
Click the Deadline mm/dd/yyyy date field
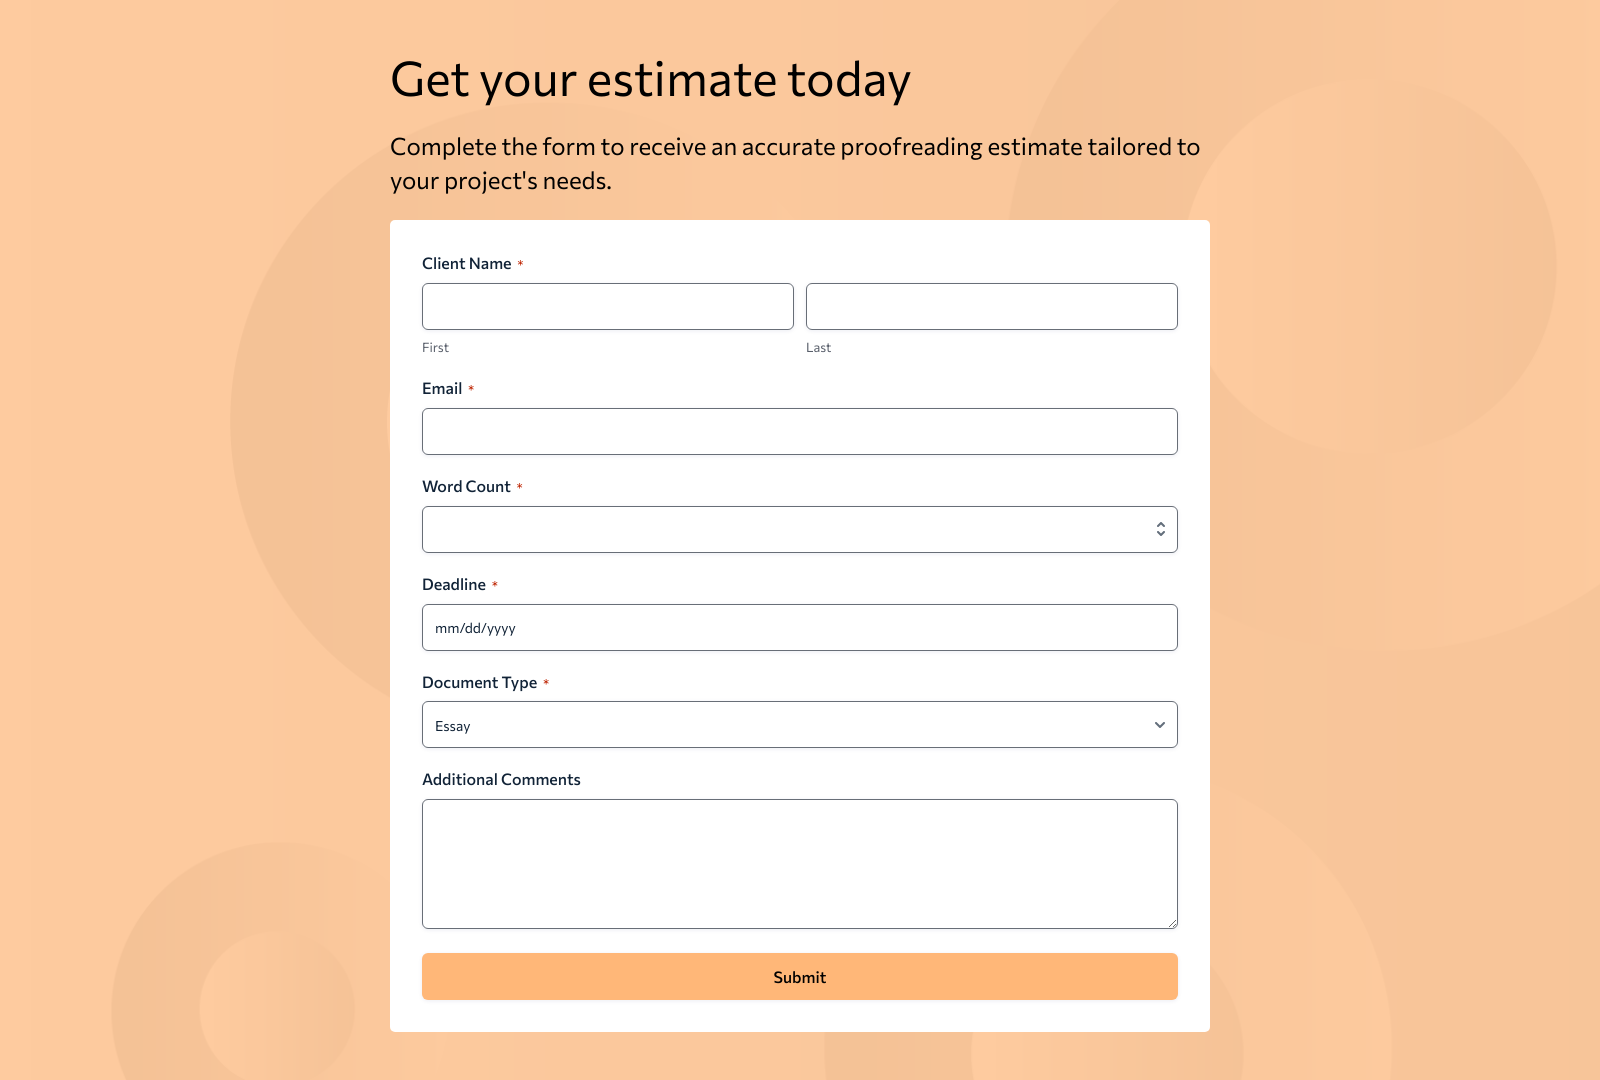pos(799,627)
